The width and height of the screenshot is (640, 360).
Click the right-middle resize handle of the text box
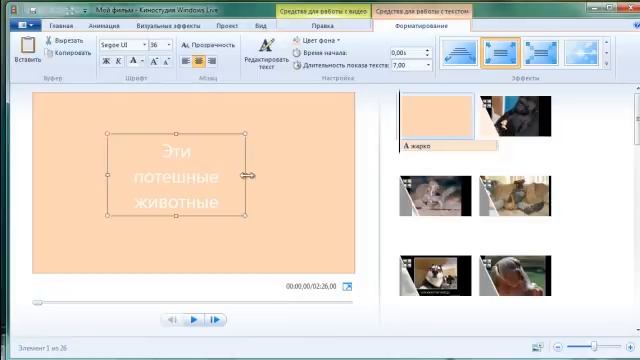coord(245,175)
